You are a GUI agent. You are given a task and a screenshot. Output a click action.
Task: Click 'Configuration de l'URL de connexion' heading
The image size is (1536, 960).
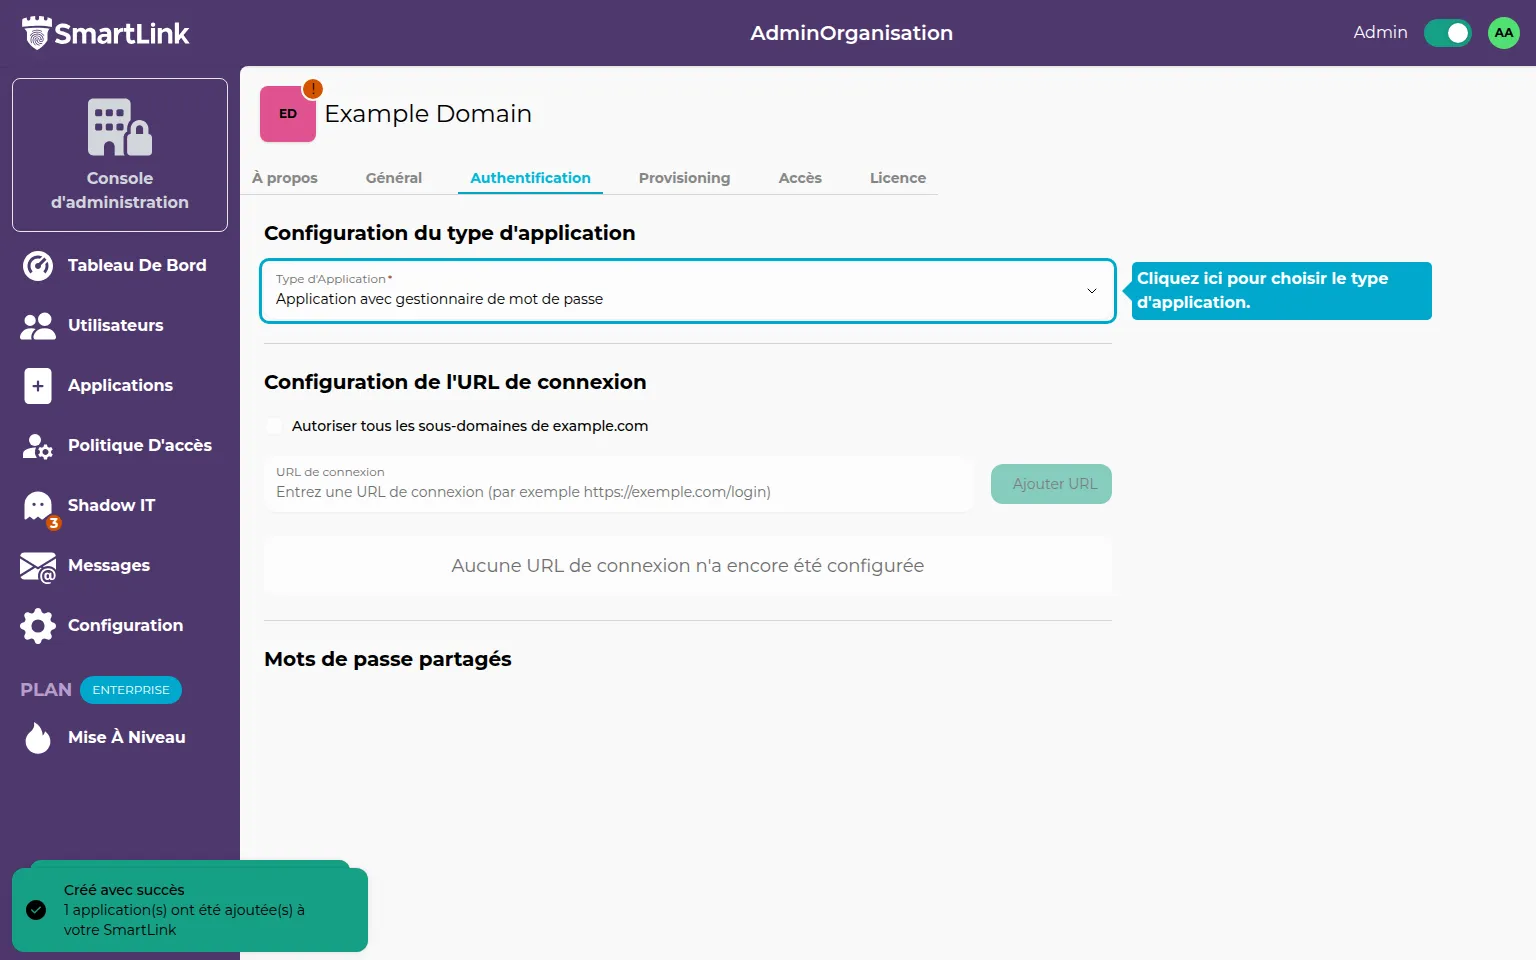tap(455, 382)
